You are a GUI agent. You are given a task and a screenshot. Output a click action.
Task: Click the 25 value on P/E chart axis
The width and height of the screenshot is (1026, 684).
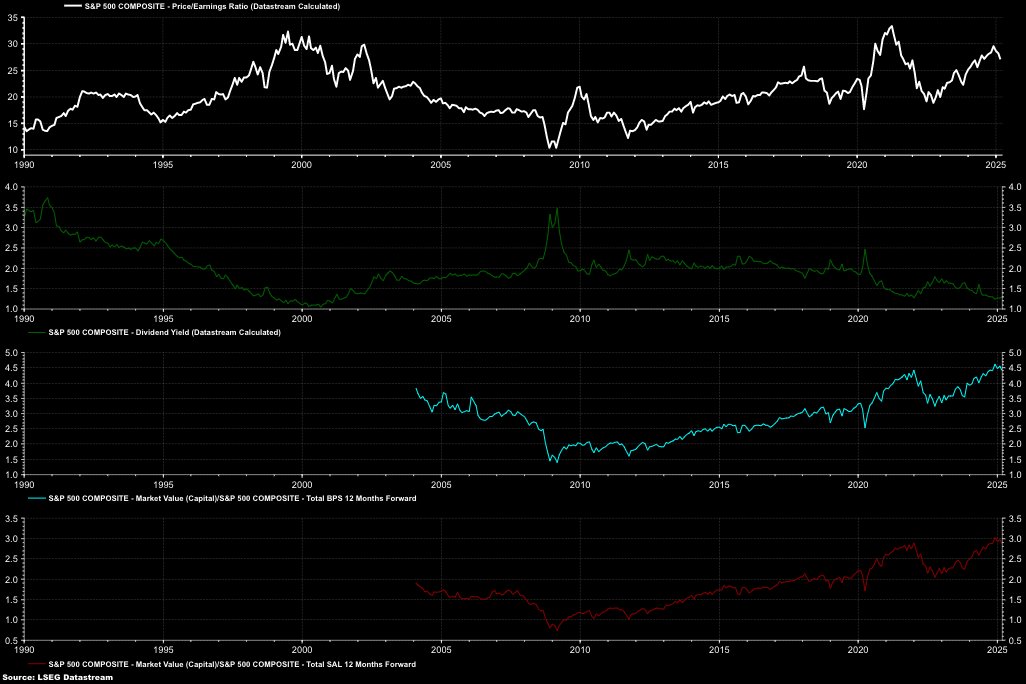point(12,71)
